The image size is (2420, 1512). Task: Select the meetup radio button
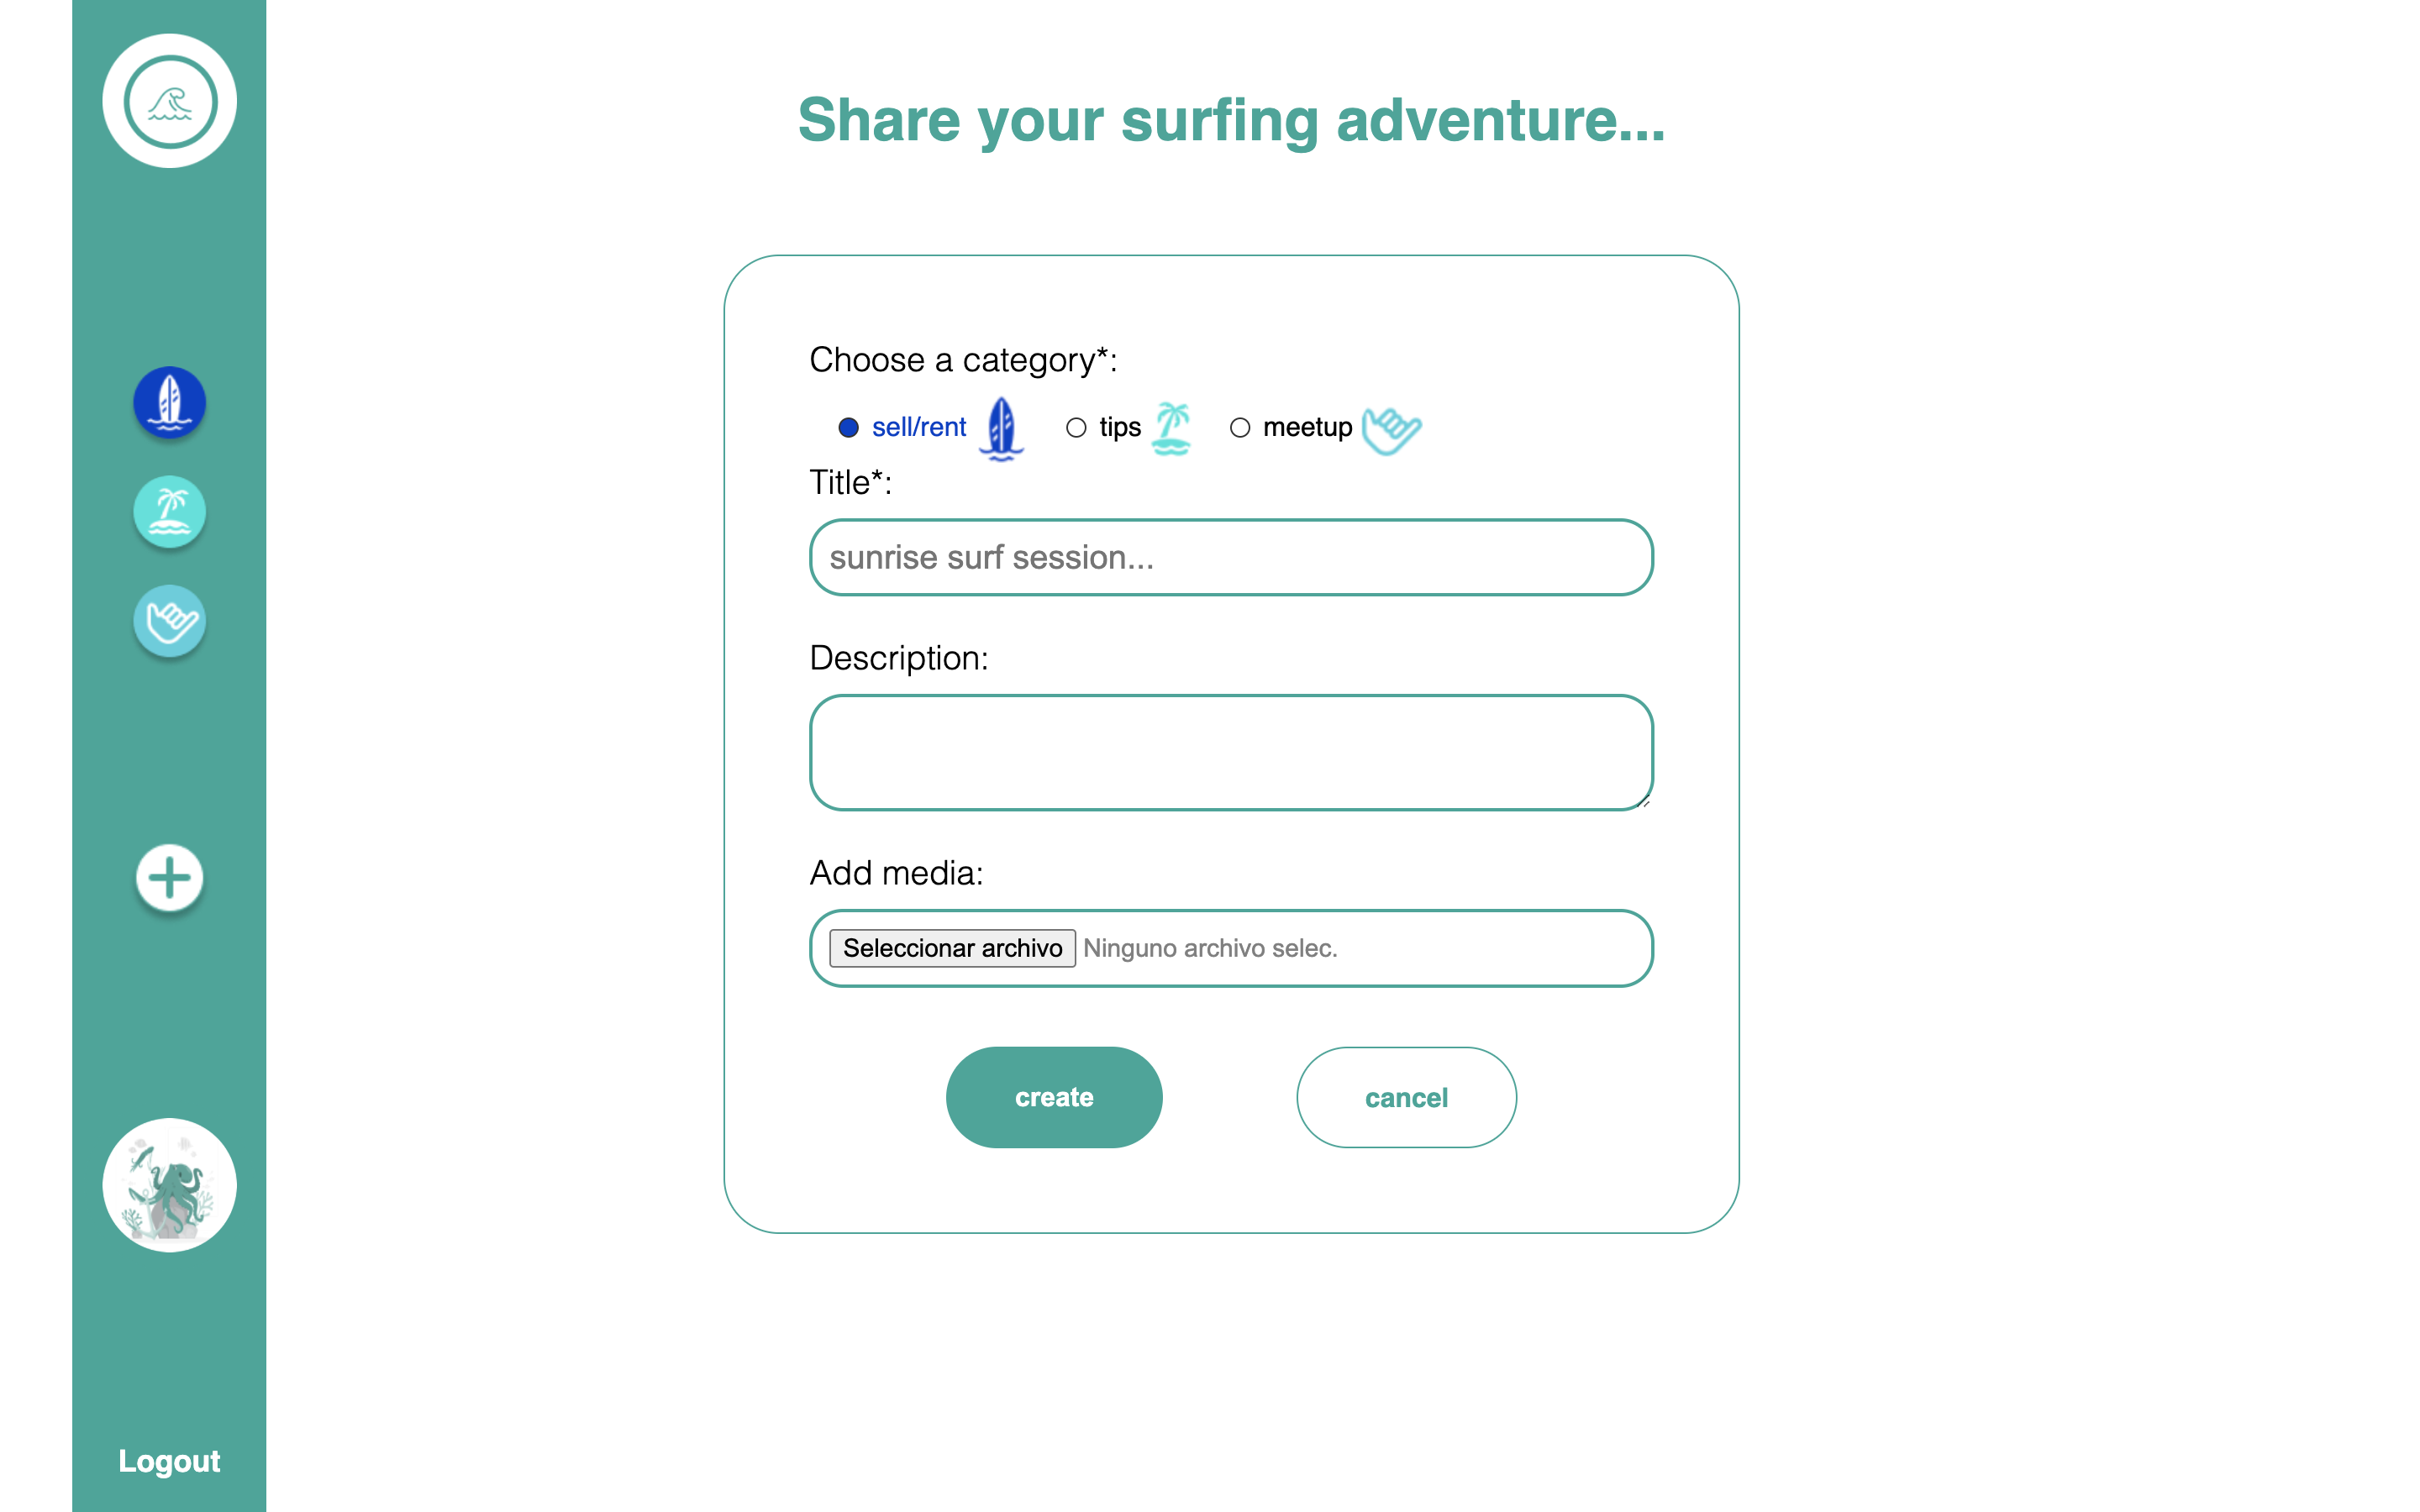[x=1240, y=428]
